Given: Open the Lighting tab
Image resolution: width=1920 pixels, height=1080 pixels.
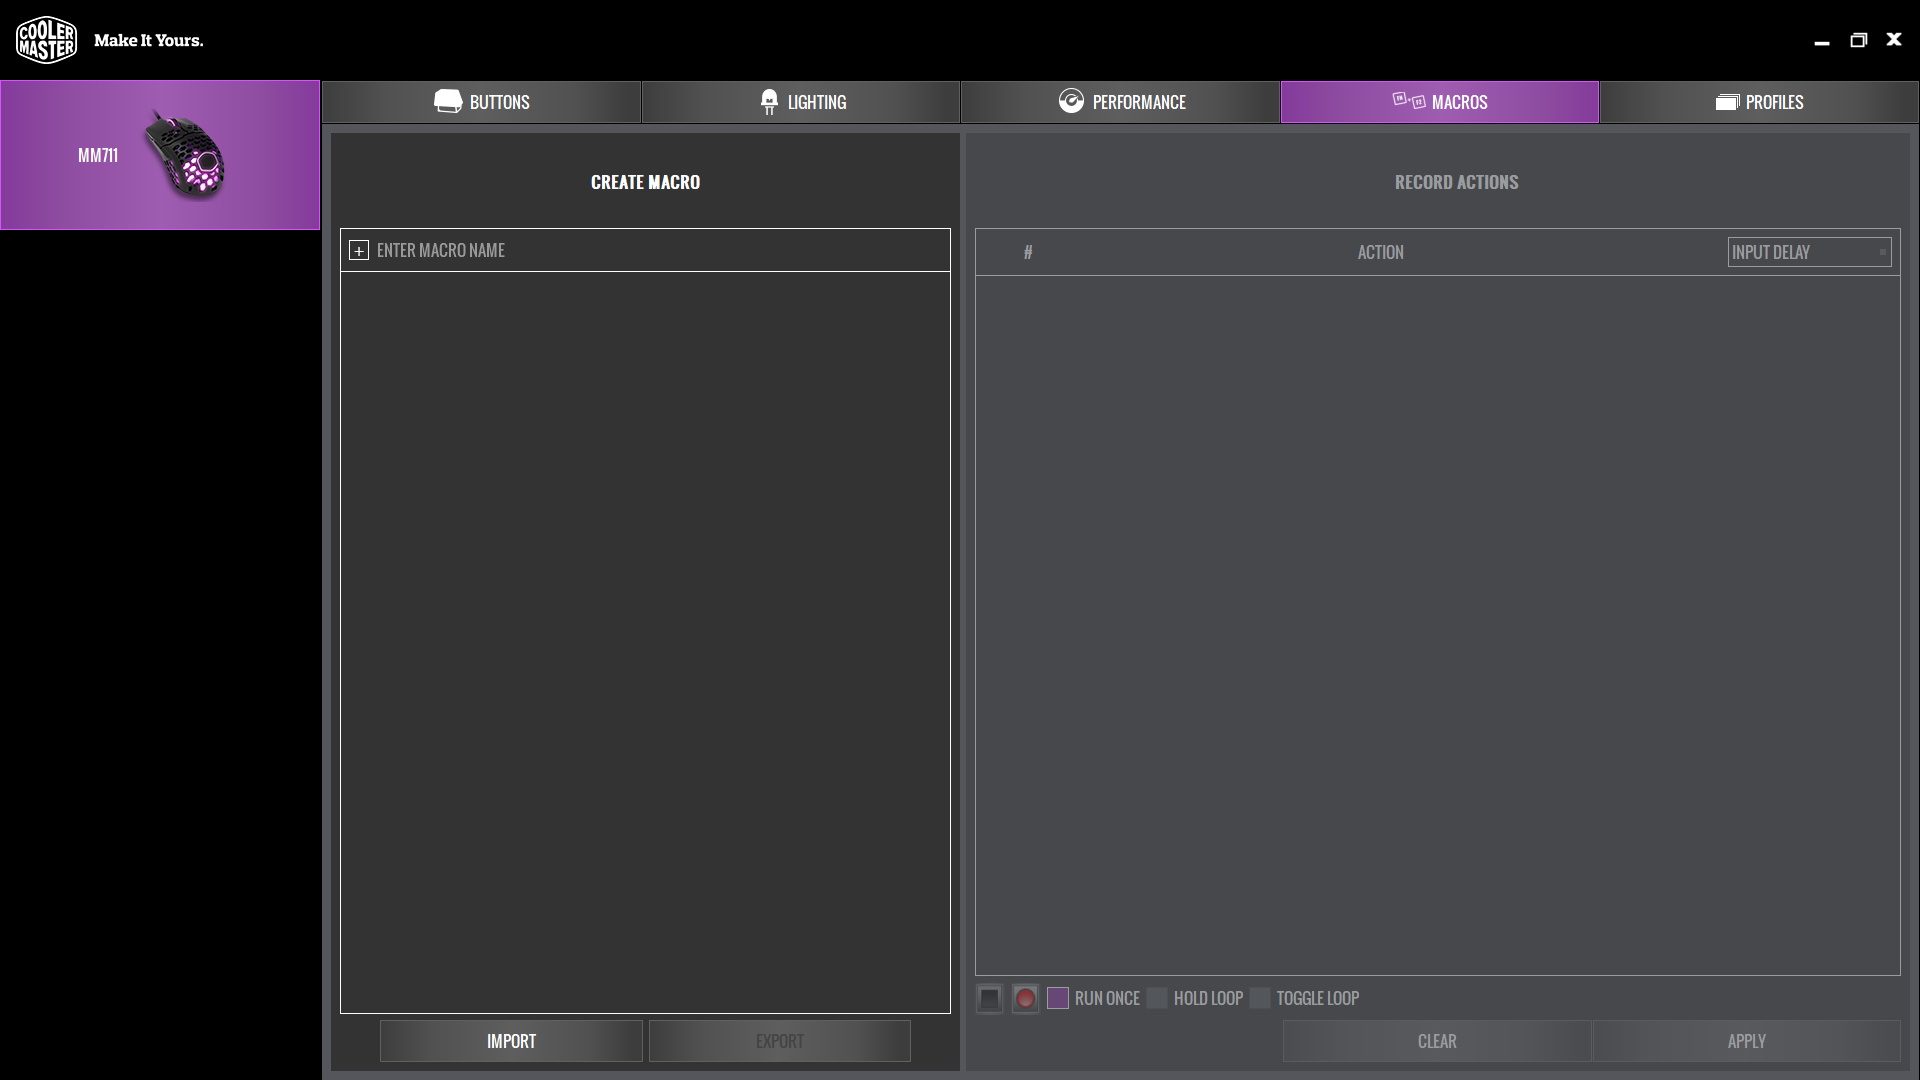Looking at the screenshot, I should (801, 102).
